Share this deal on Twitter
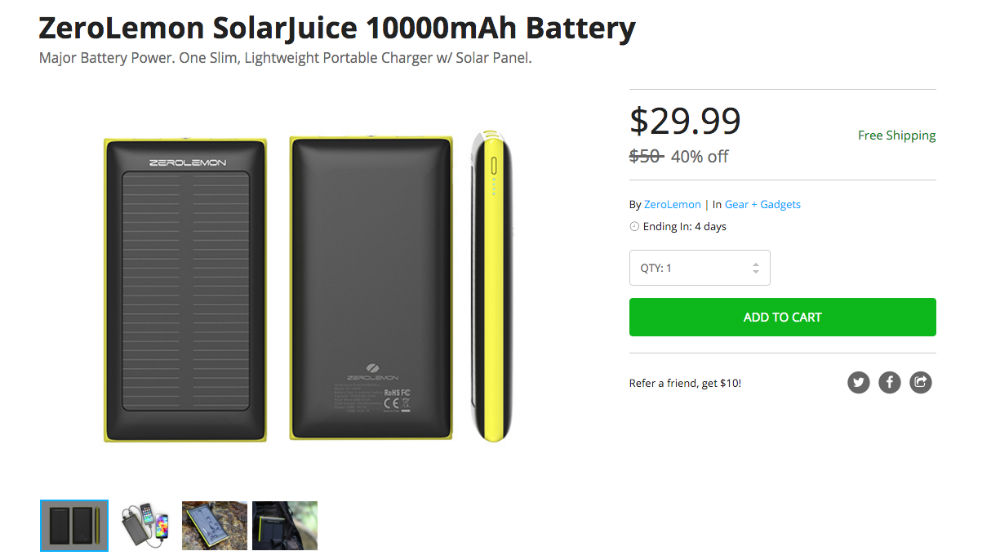1000x560 pixels. tap(858, 382)
